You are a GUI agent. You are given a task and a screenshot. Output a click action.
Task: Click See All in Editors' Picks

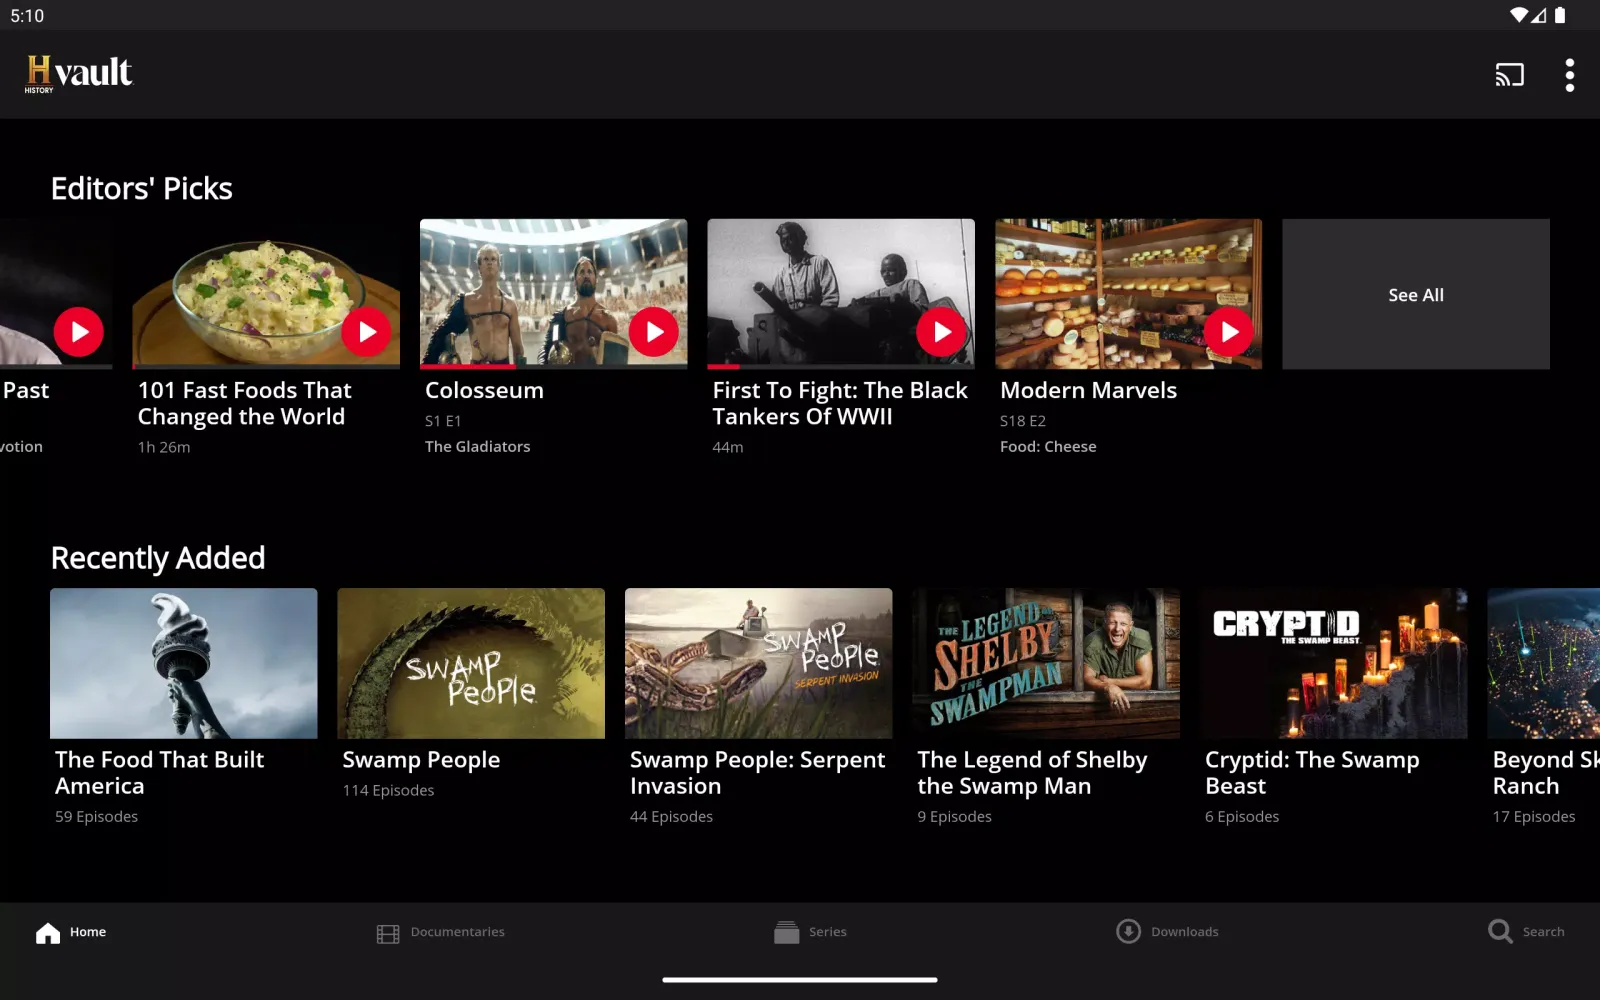(x=1415, y=295)
